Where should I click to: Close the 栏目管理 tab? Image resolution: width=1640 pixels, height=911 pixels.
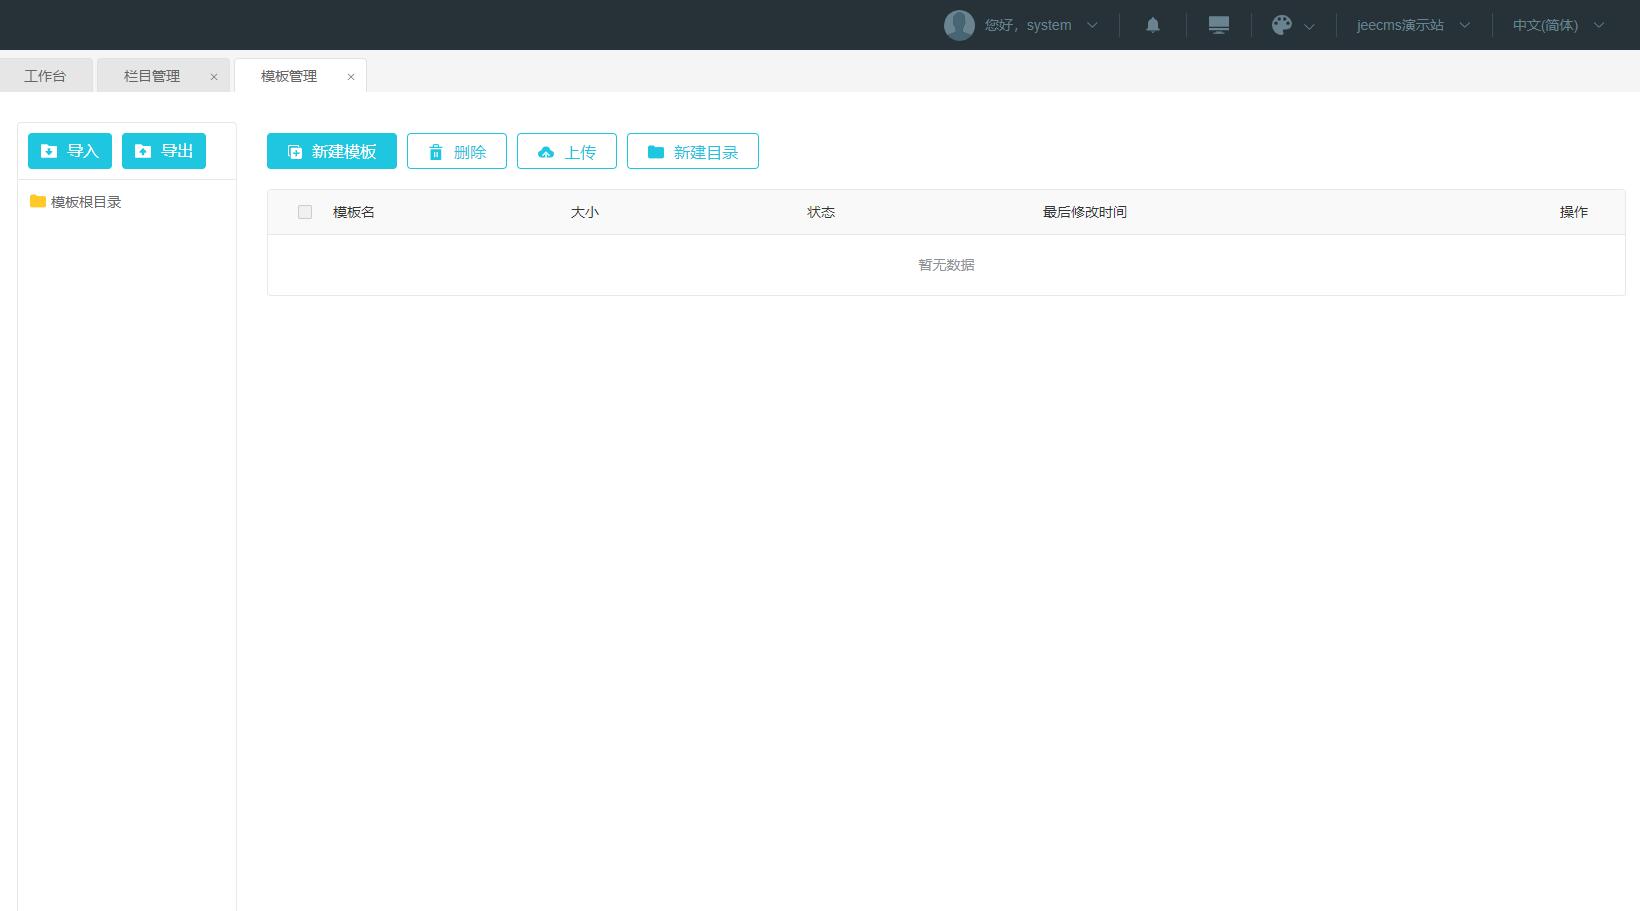[214, 77]
